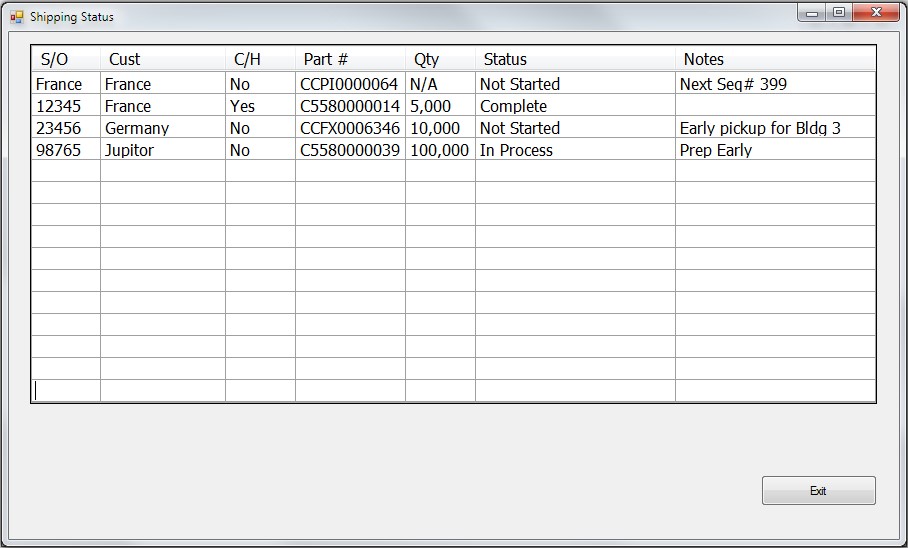
Task: Click the Status column header
Action: click(x=576, y=59)
